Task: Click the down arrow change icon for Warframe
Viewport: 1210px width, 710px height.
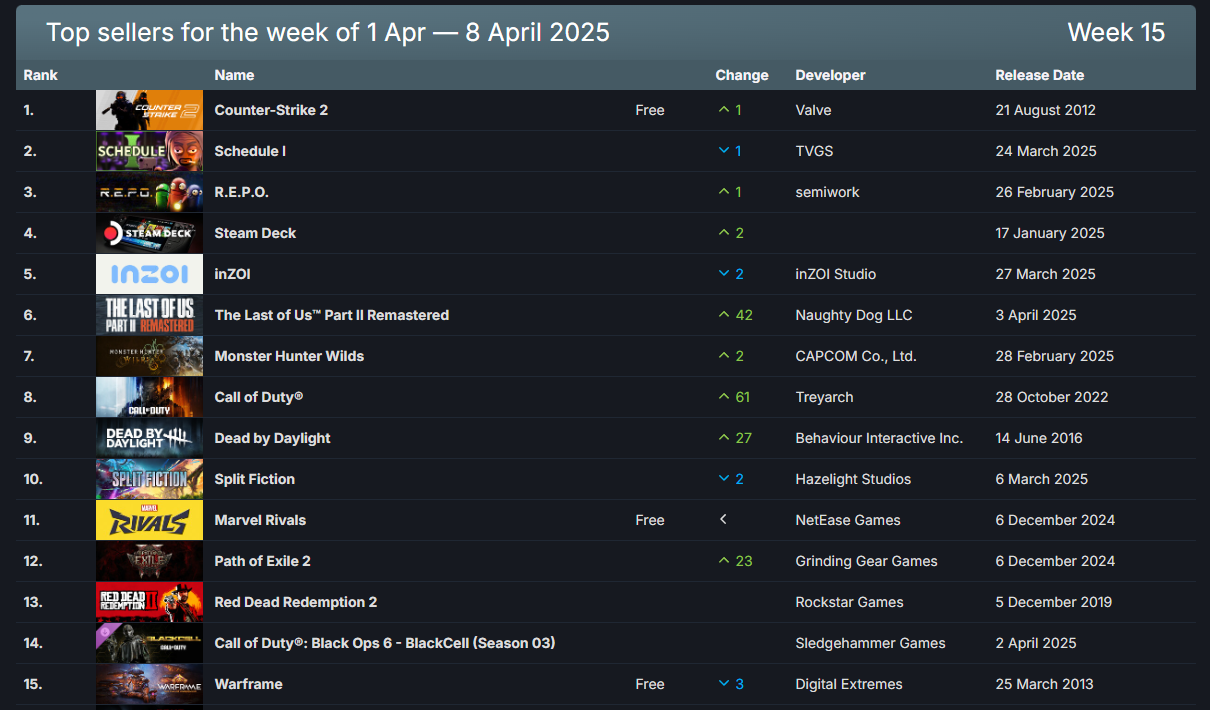Action: point(724,684)
